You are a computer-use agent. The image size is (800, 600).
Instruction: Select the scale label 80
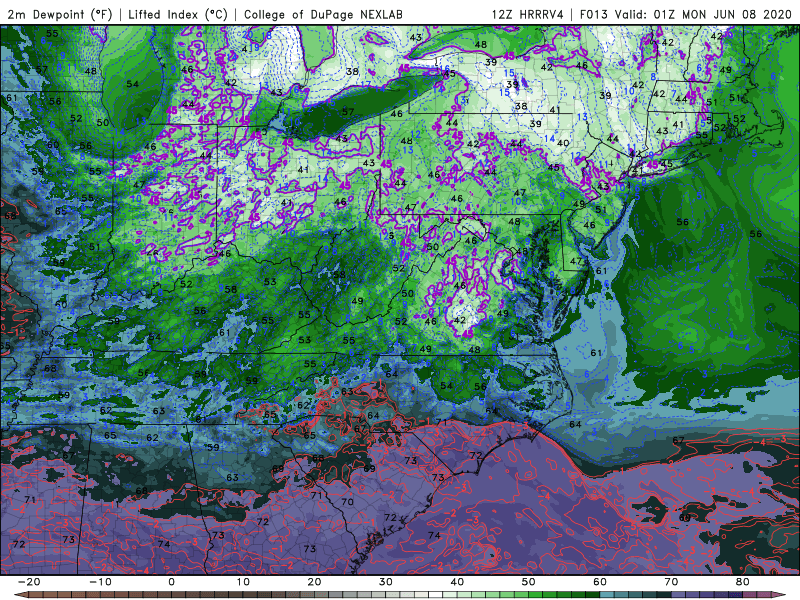click(x=743, y=582)
